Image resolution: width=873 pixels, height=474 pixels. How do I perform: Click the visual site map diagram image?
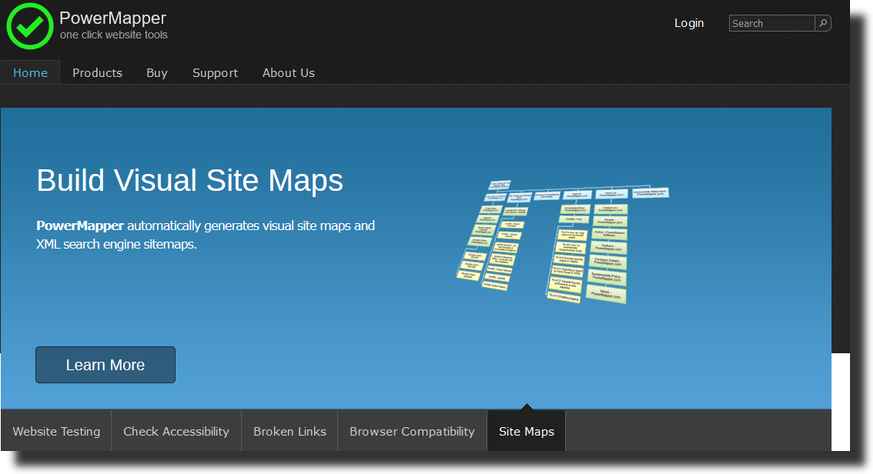click(562, 242)
